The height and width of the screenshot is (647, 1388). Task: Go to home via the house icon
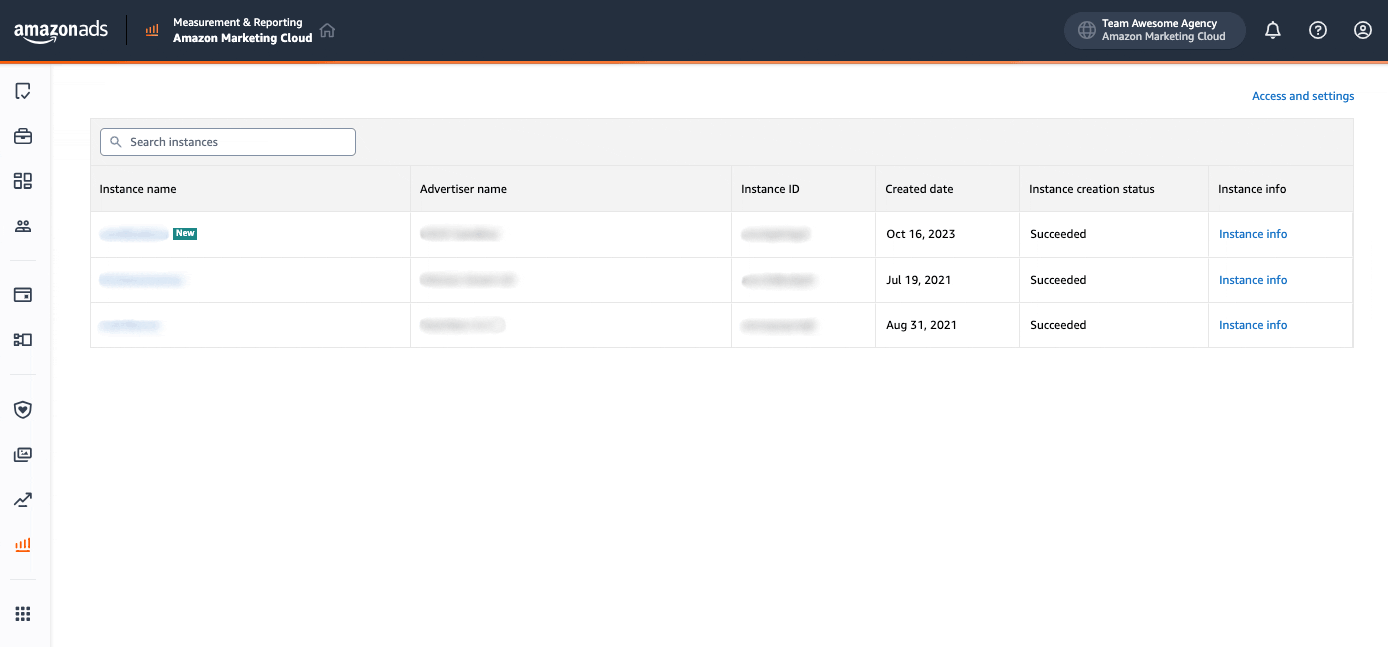tap(327, 31)
